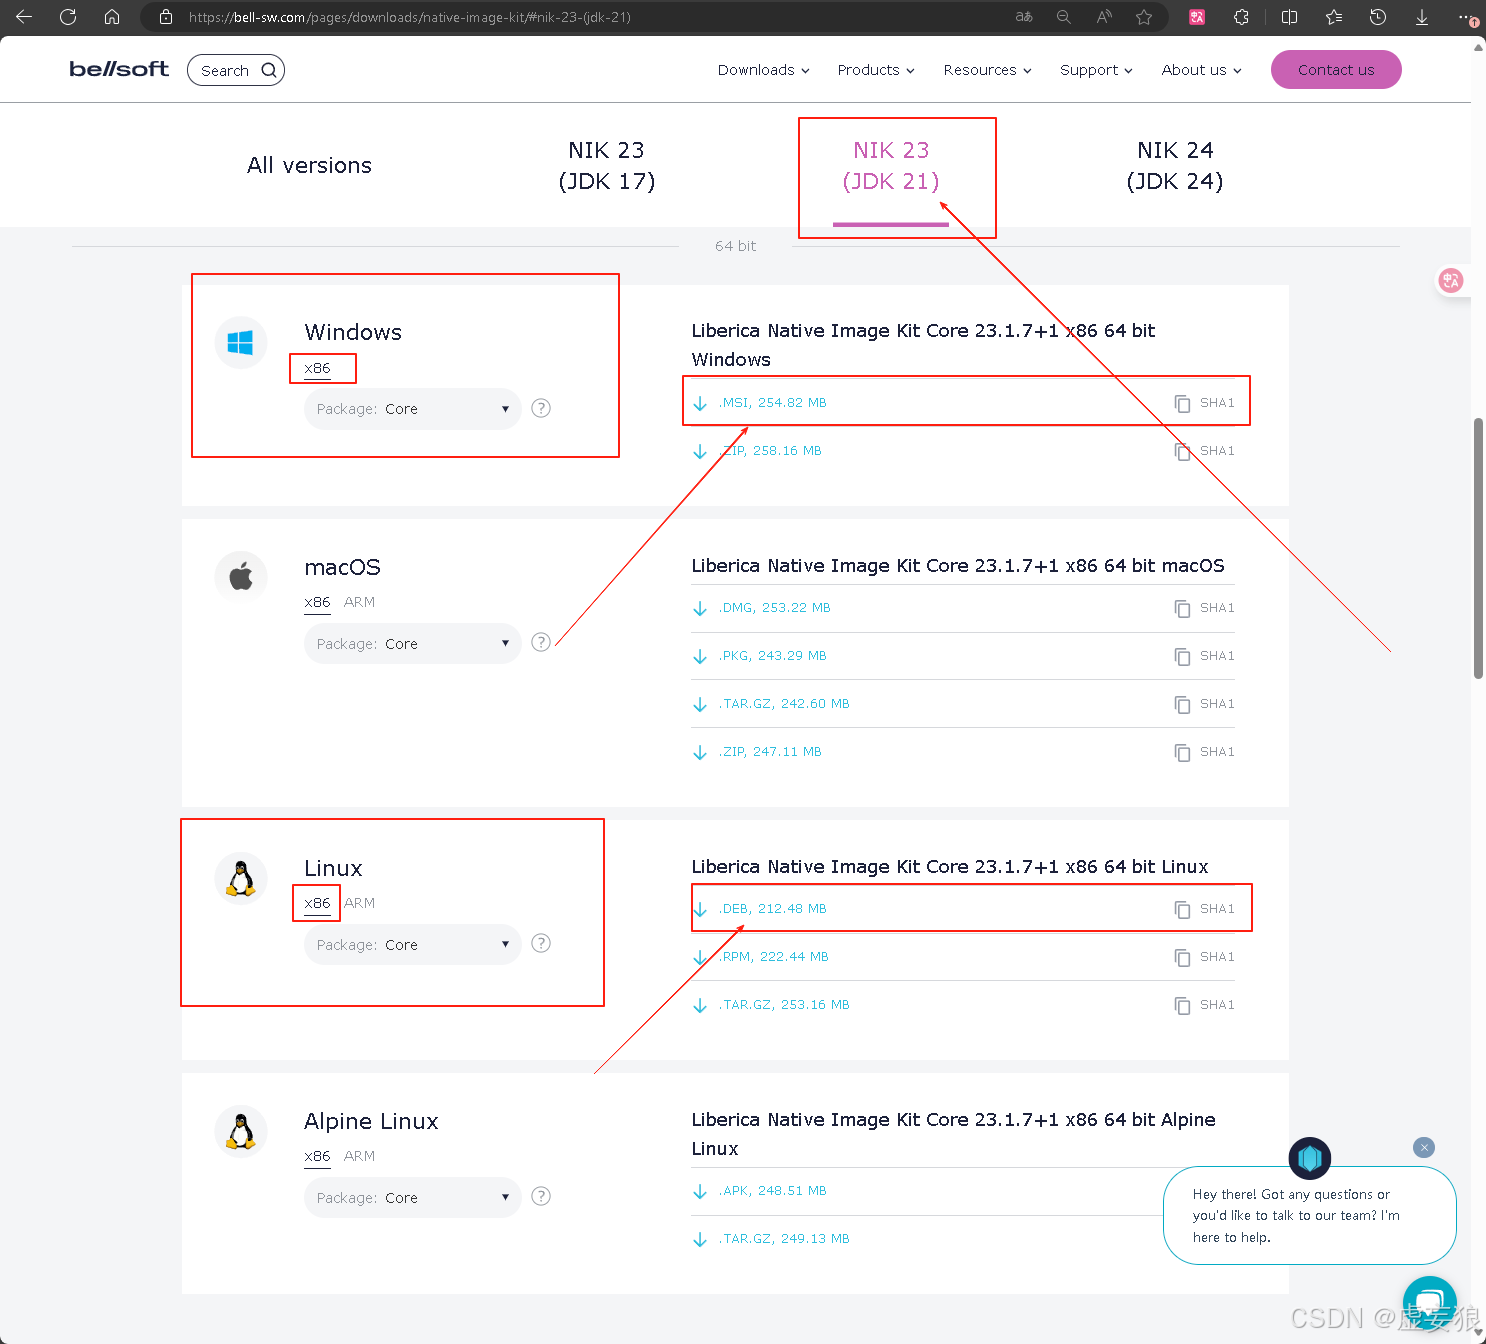
Task: Expand the Products menu
Action: pos(876,70)
